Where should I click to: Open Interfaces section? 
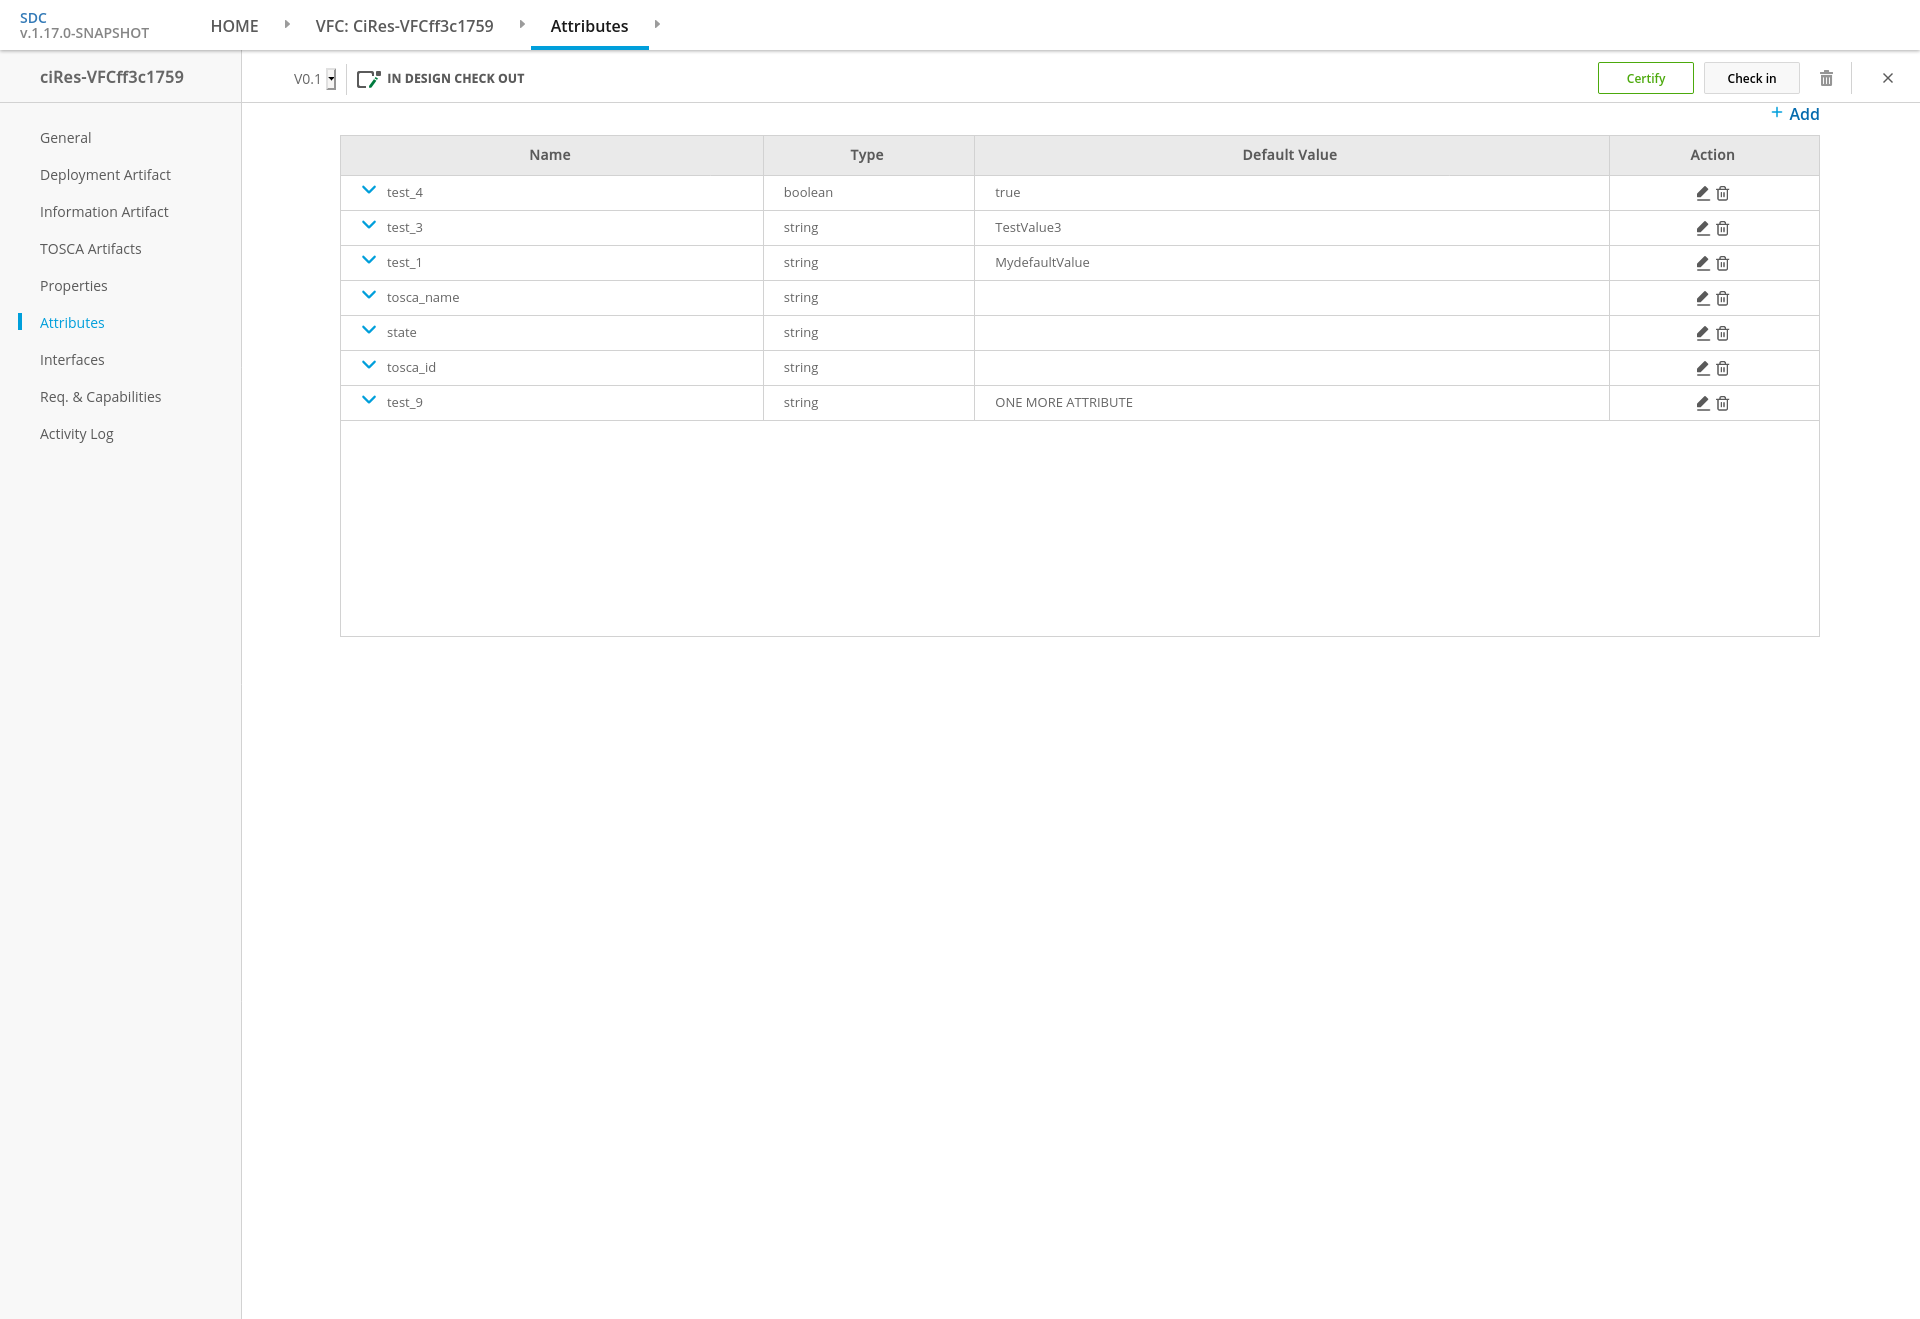tap(72, 360)
